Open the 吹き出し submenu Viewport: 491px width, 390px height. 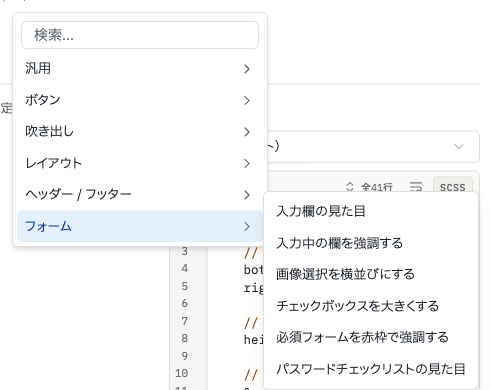point(140,132)
